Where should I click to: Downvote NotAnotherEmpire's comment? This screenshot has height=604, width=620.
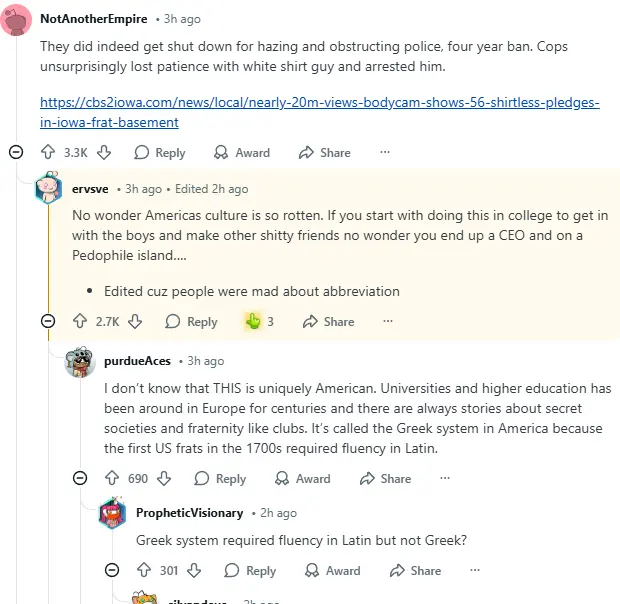pos(104,153)
